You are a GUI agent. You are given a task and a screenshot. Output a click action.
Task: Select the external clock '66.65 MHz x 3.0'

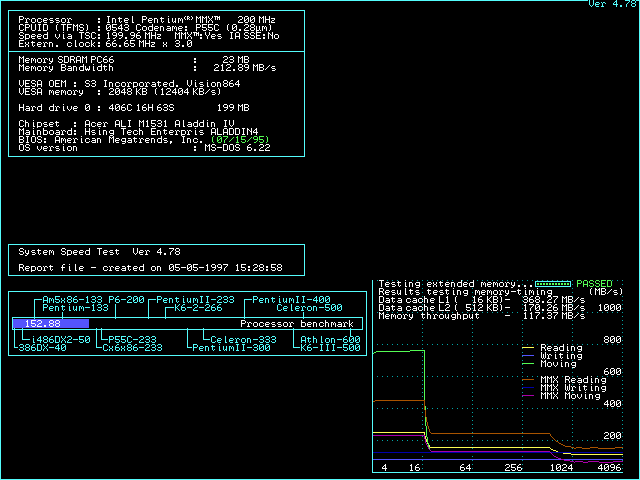149,44
